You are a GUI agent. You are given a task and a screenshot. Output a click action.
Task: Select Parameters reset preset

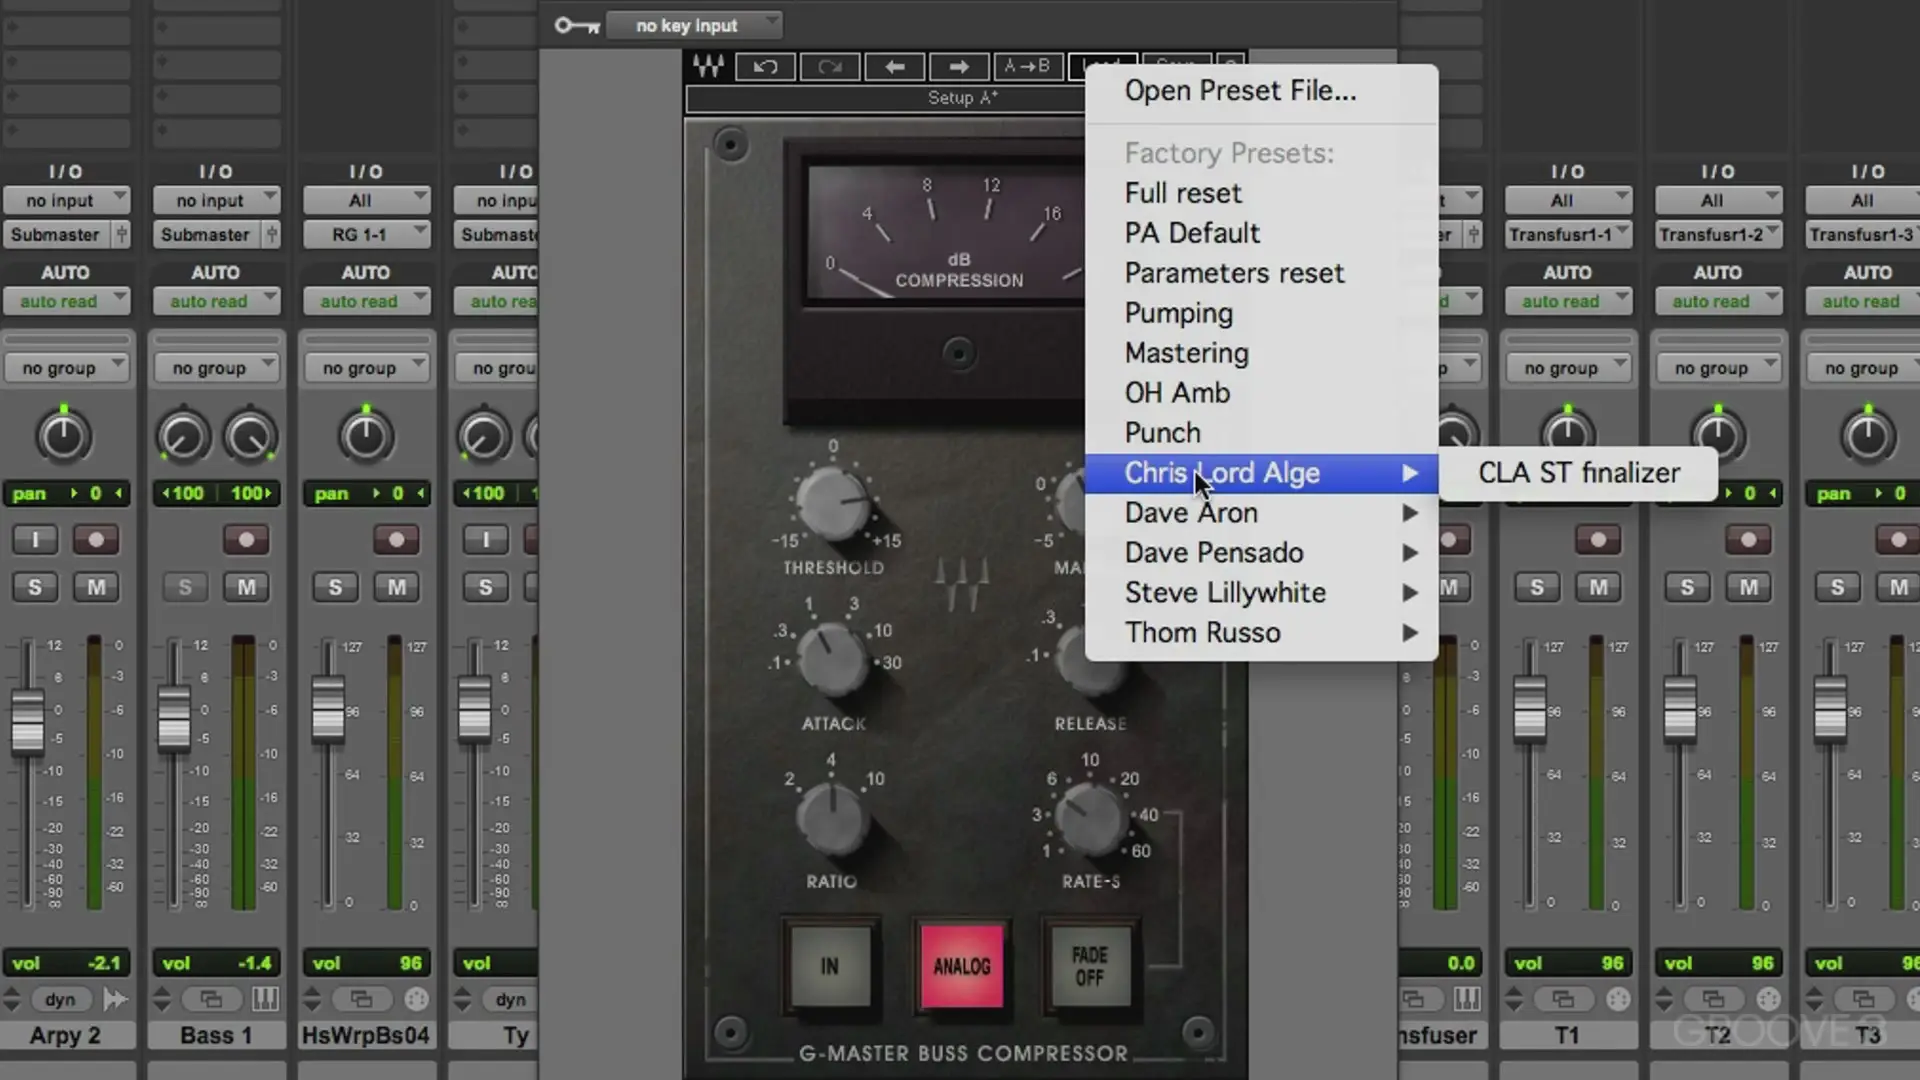point(1262,273)
